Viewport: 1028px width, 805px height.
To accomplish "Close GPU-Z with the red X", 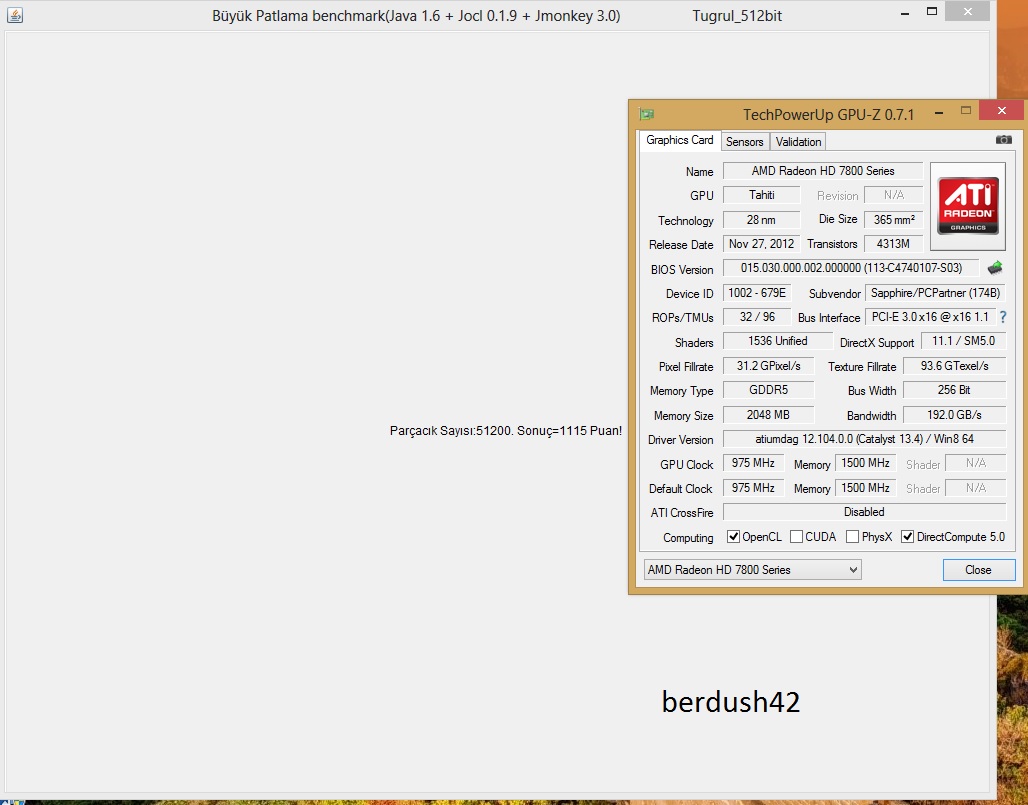I will coord(1001,110).
